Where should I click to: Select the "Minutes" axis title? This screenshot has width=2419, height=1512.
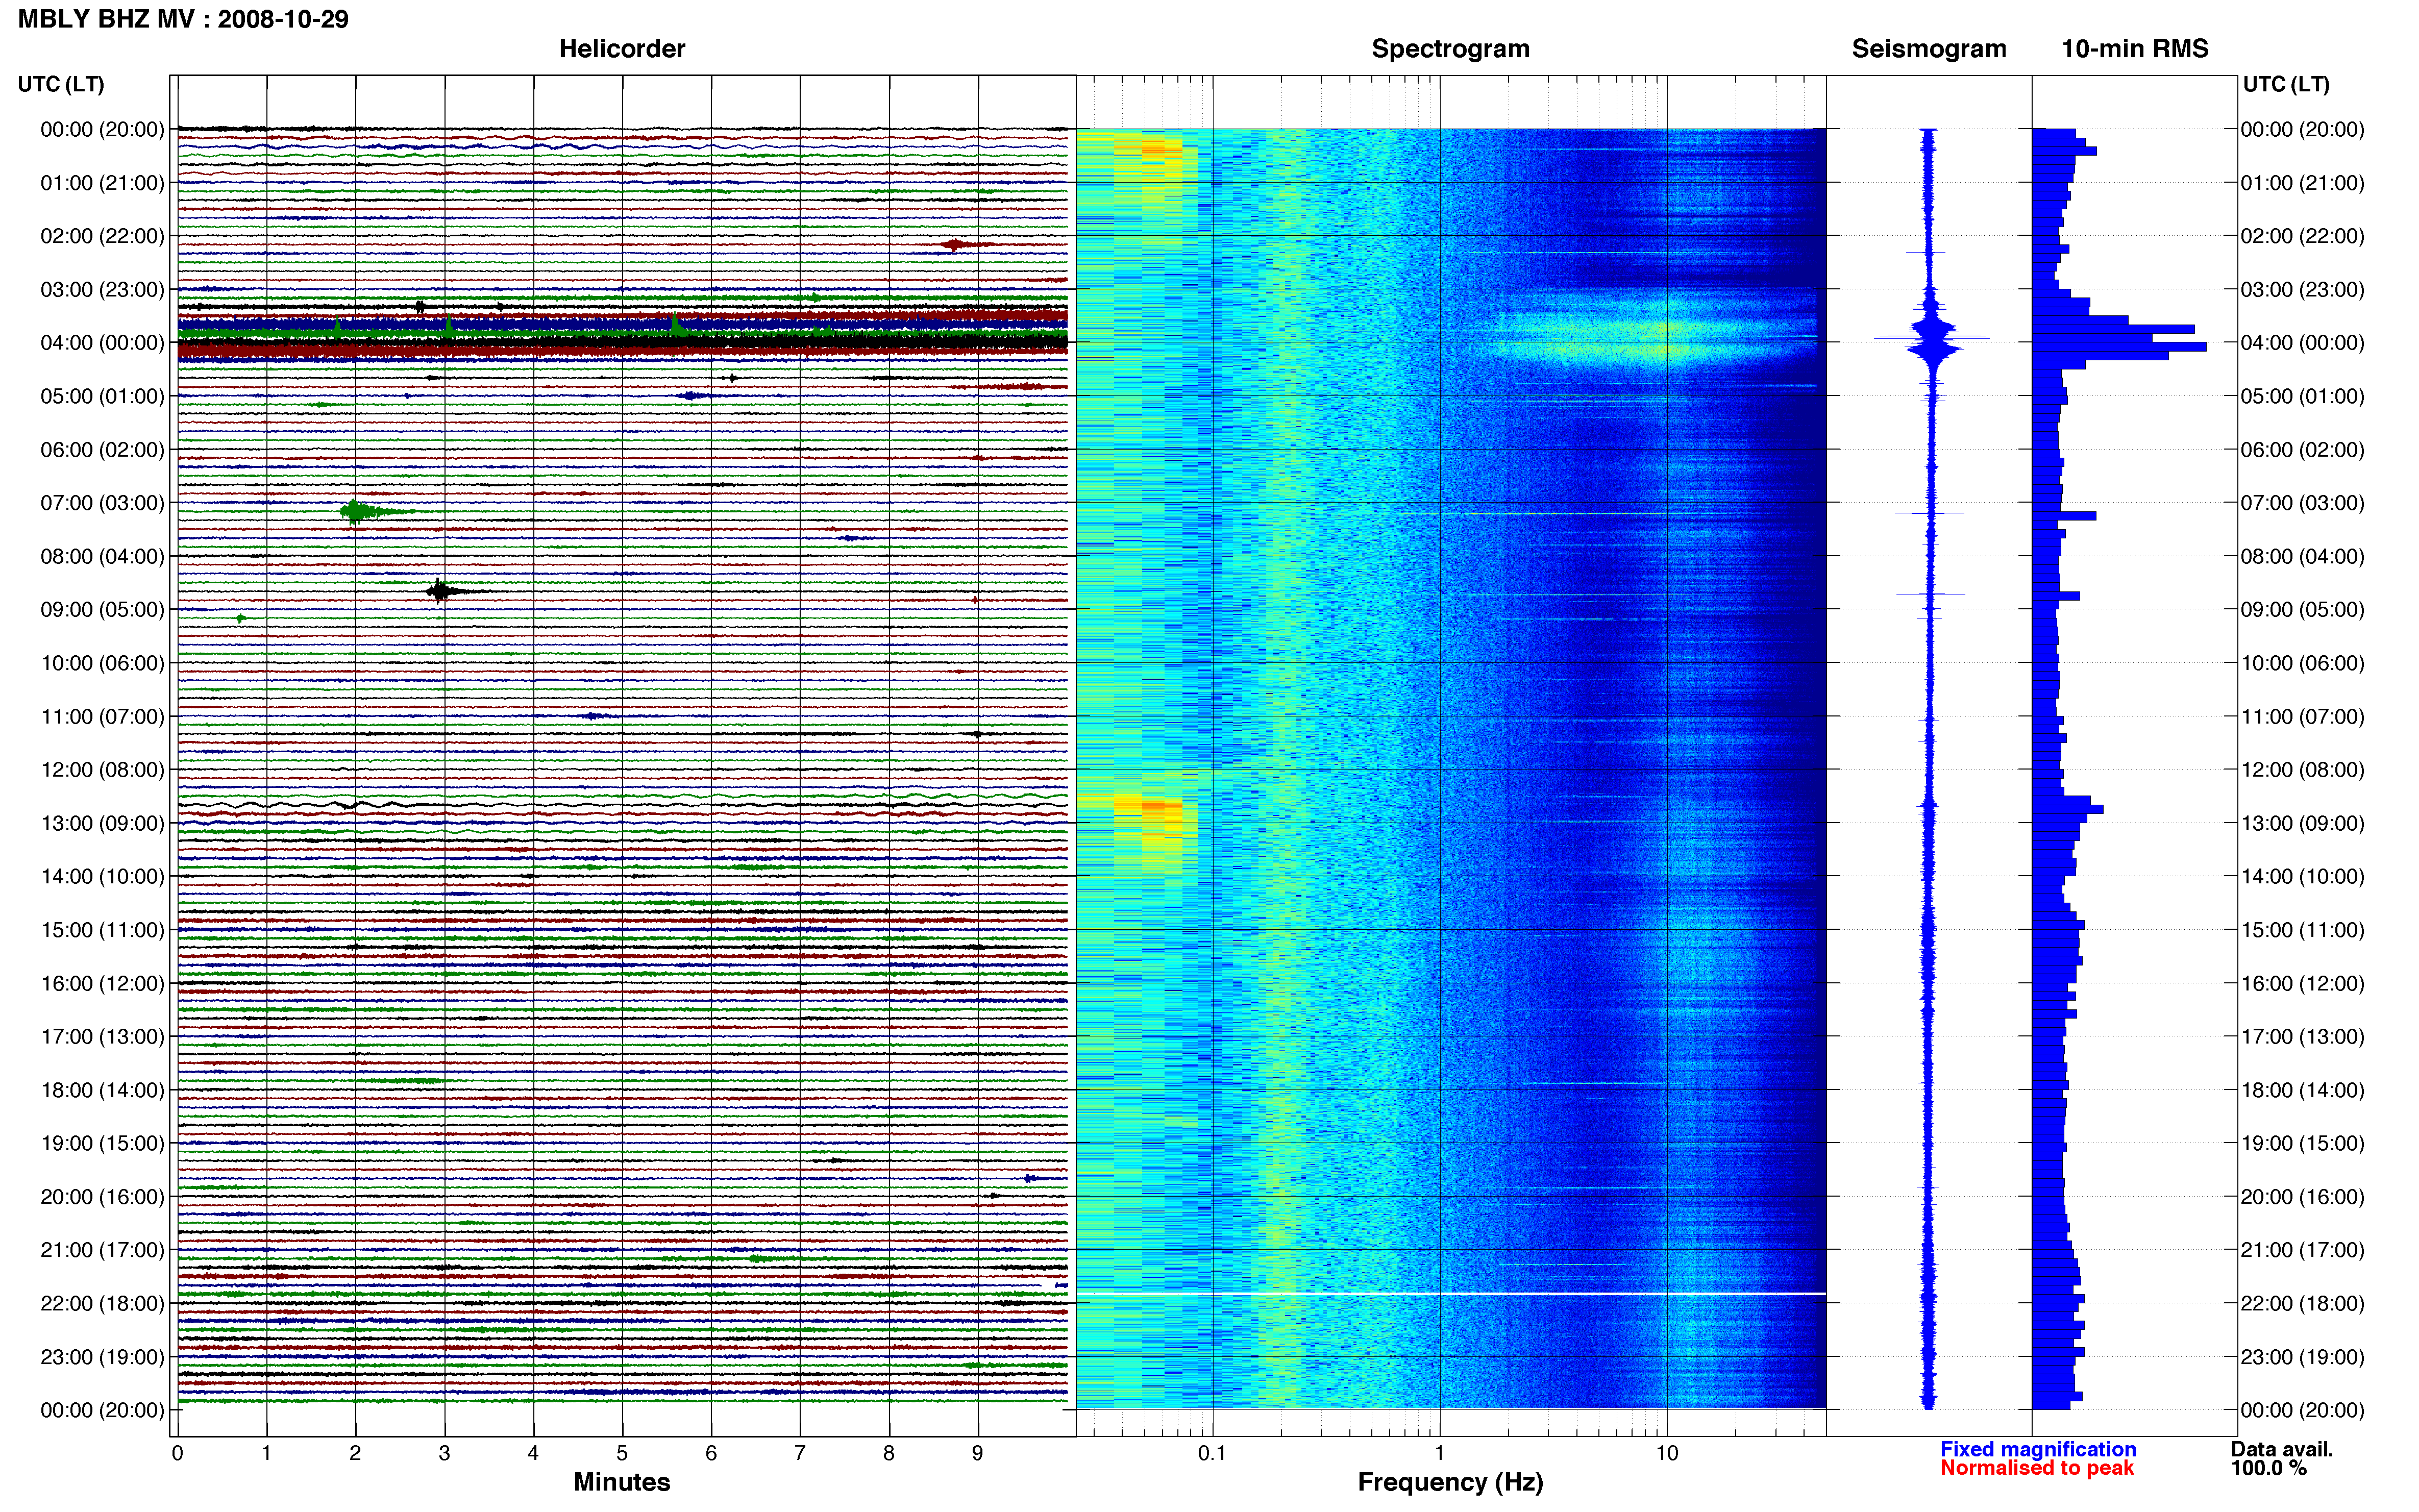coord(621,1481)
